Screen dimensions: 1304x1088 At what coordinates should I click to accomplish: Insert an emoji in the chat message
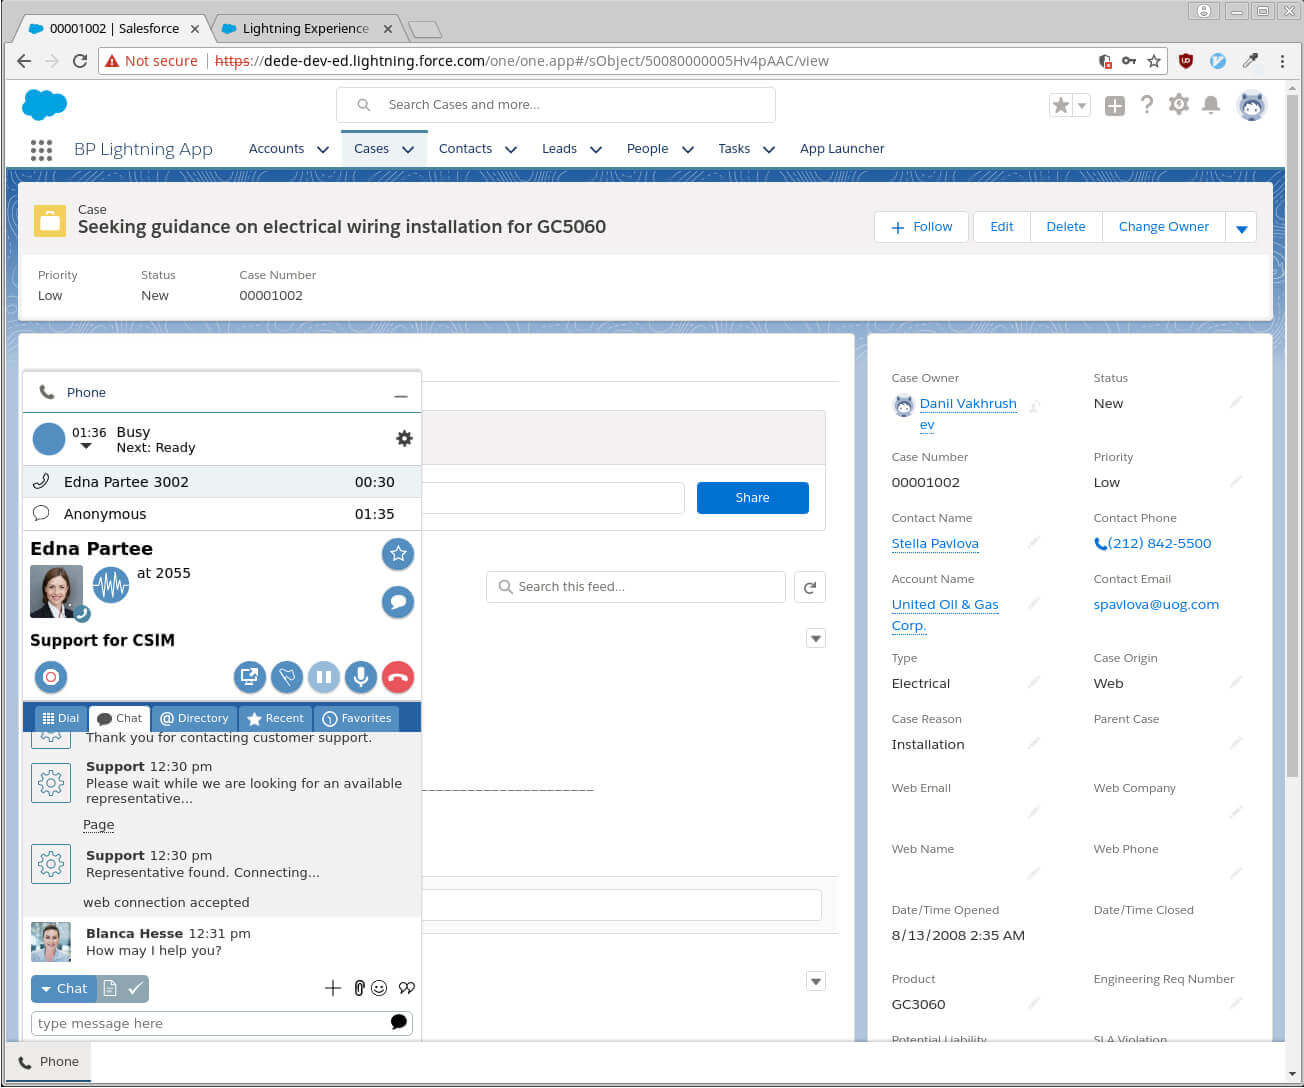coord(379,988)
